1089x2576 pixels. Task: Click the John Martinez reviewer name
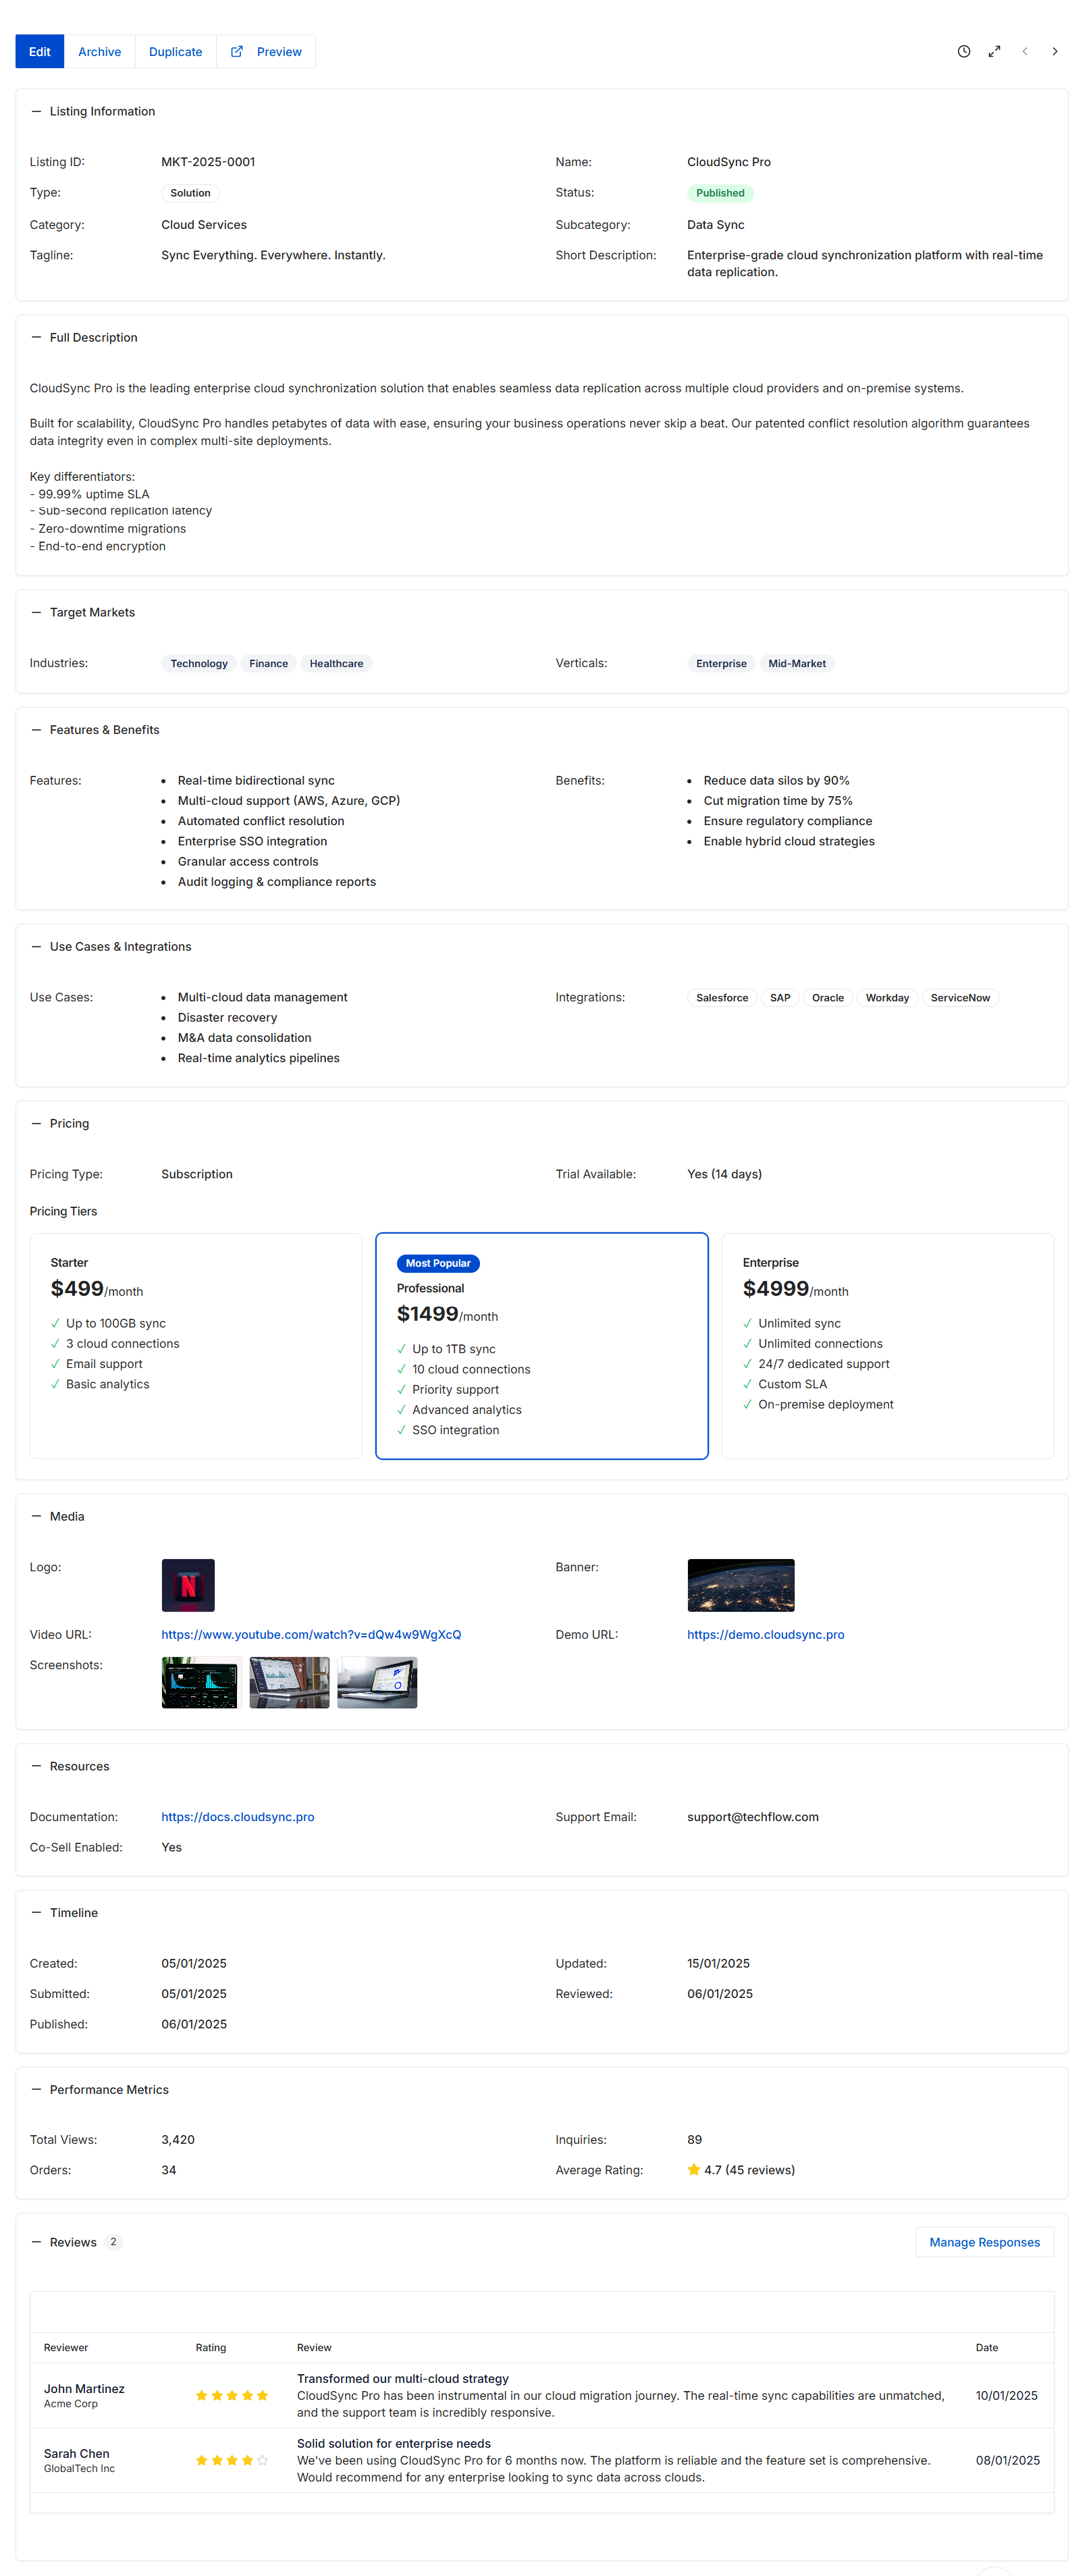(x=84, y=2389)
